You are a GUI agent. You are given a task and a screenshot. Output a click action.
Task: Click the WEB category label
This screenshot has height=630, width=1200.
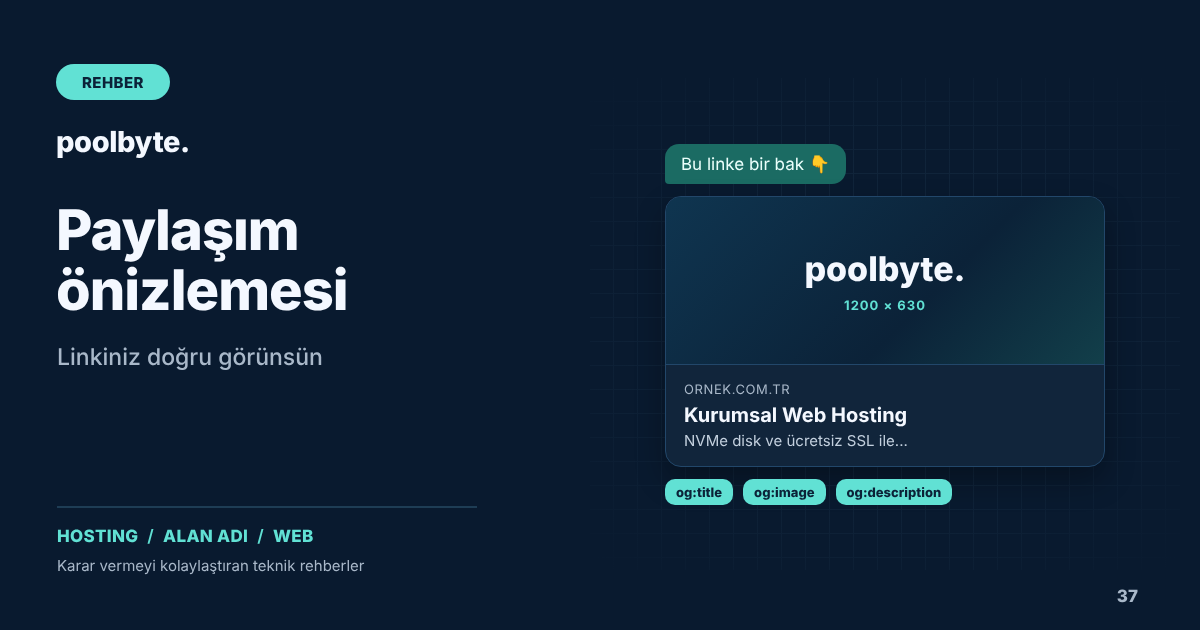(x=293, y=536)
